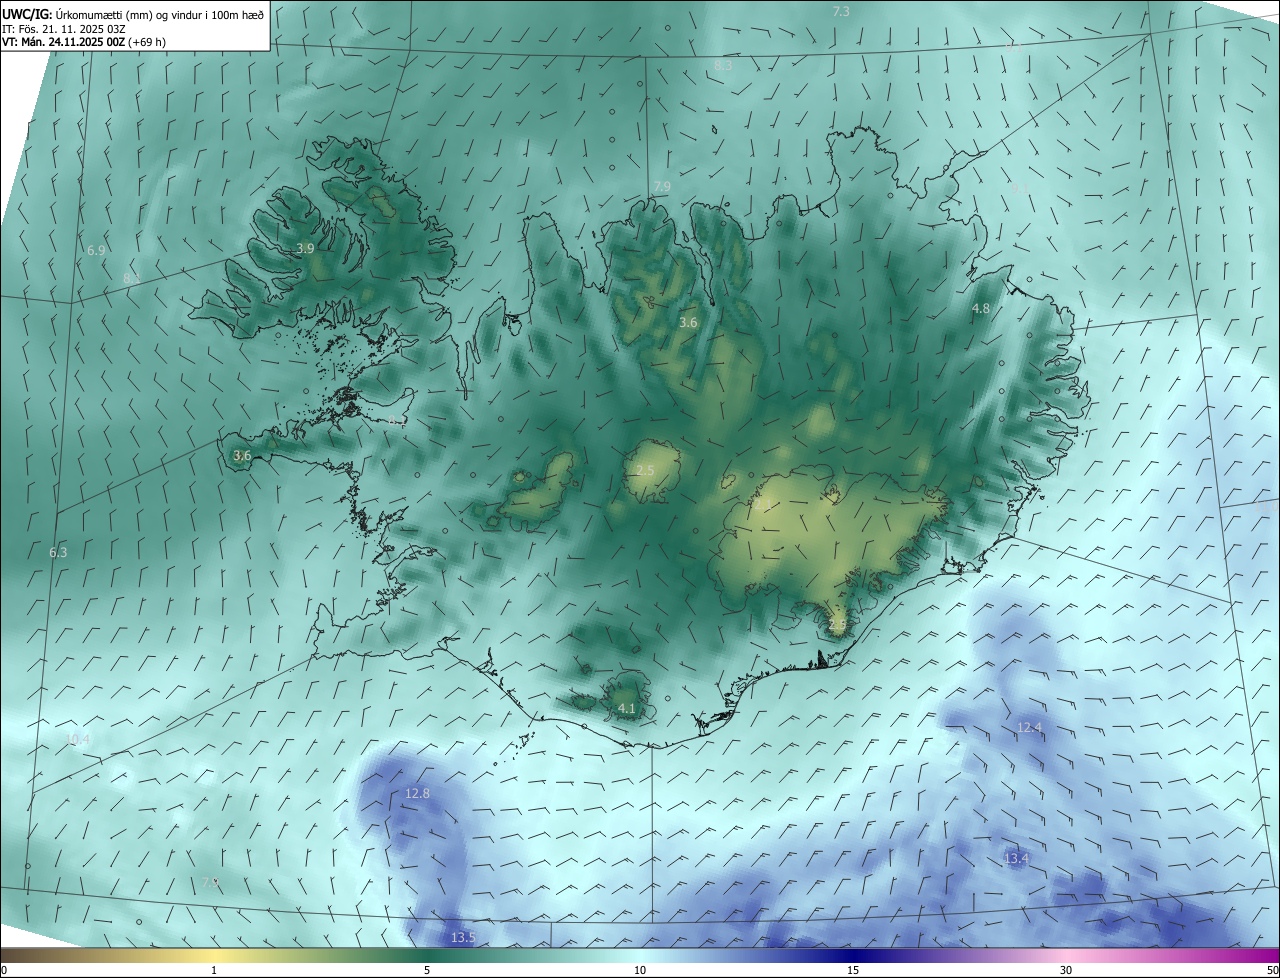This screenshot has height=978, width=1280.
Task: Click the 13.4 value label
Action: pos(1016,859)
